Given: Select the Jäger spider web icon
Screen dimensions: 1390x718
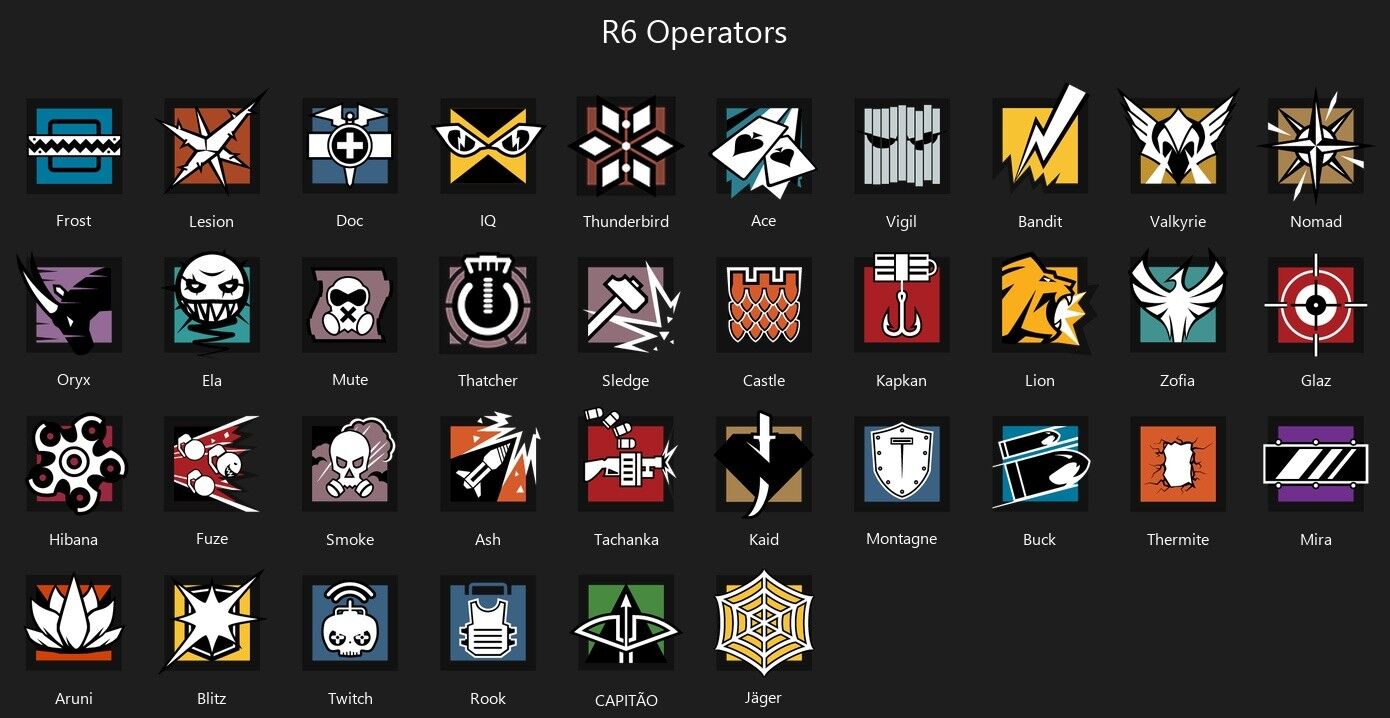Looking at the screenshot, I should coord(764,621).
